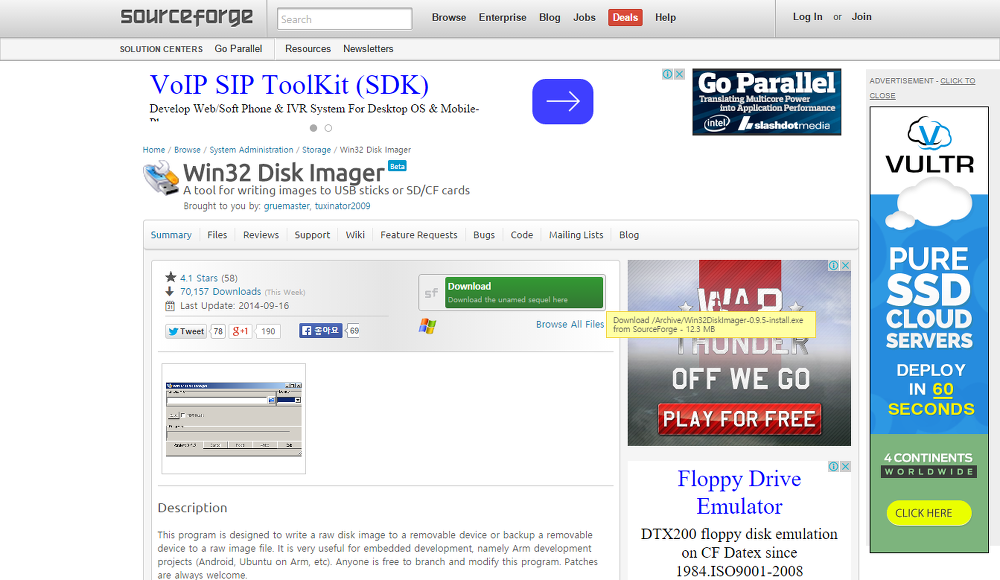Screen dimensions: 1000x580
Task: Click the calendar icon beside Last Update
Action: point(170,306)
